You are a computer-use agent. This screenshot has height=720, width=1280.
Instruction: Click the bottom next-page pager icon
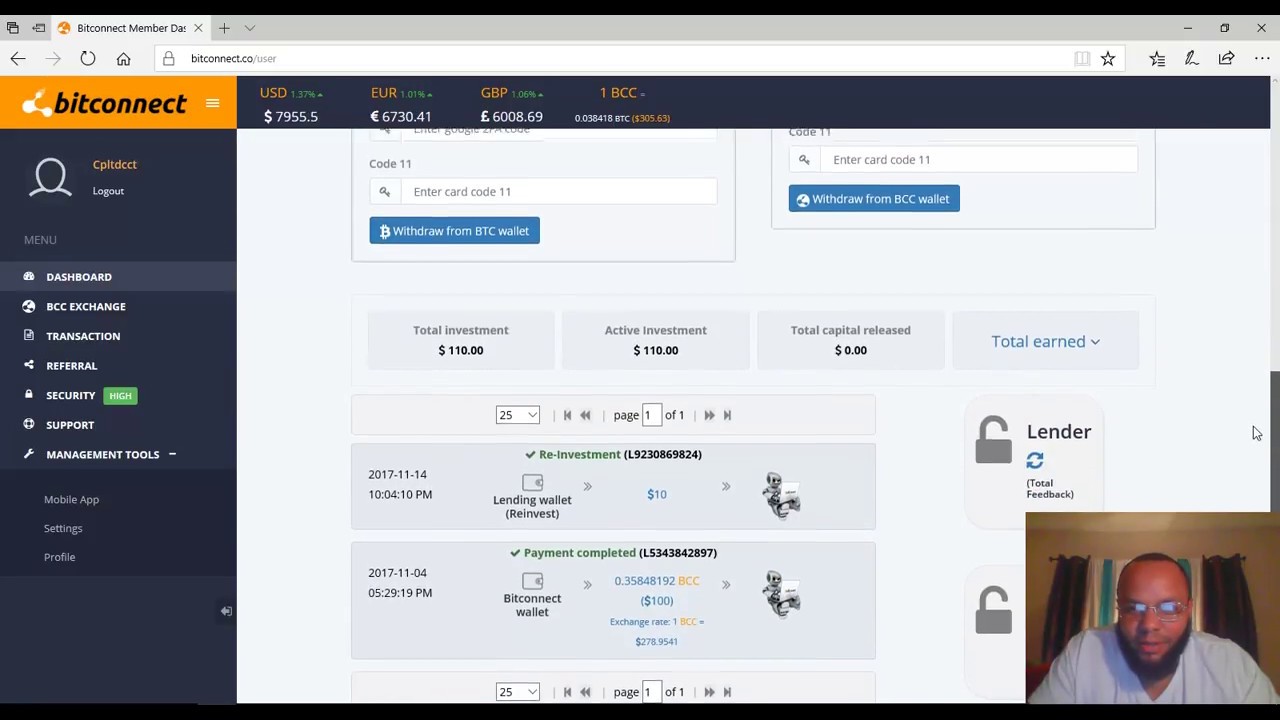coord(709,692)
